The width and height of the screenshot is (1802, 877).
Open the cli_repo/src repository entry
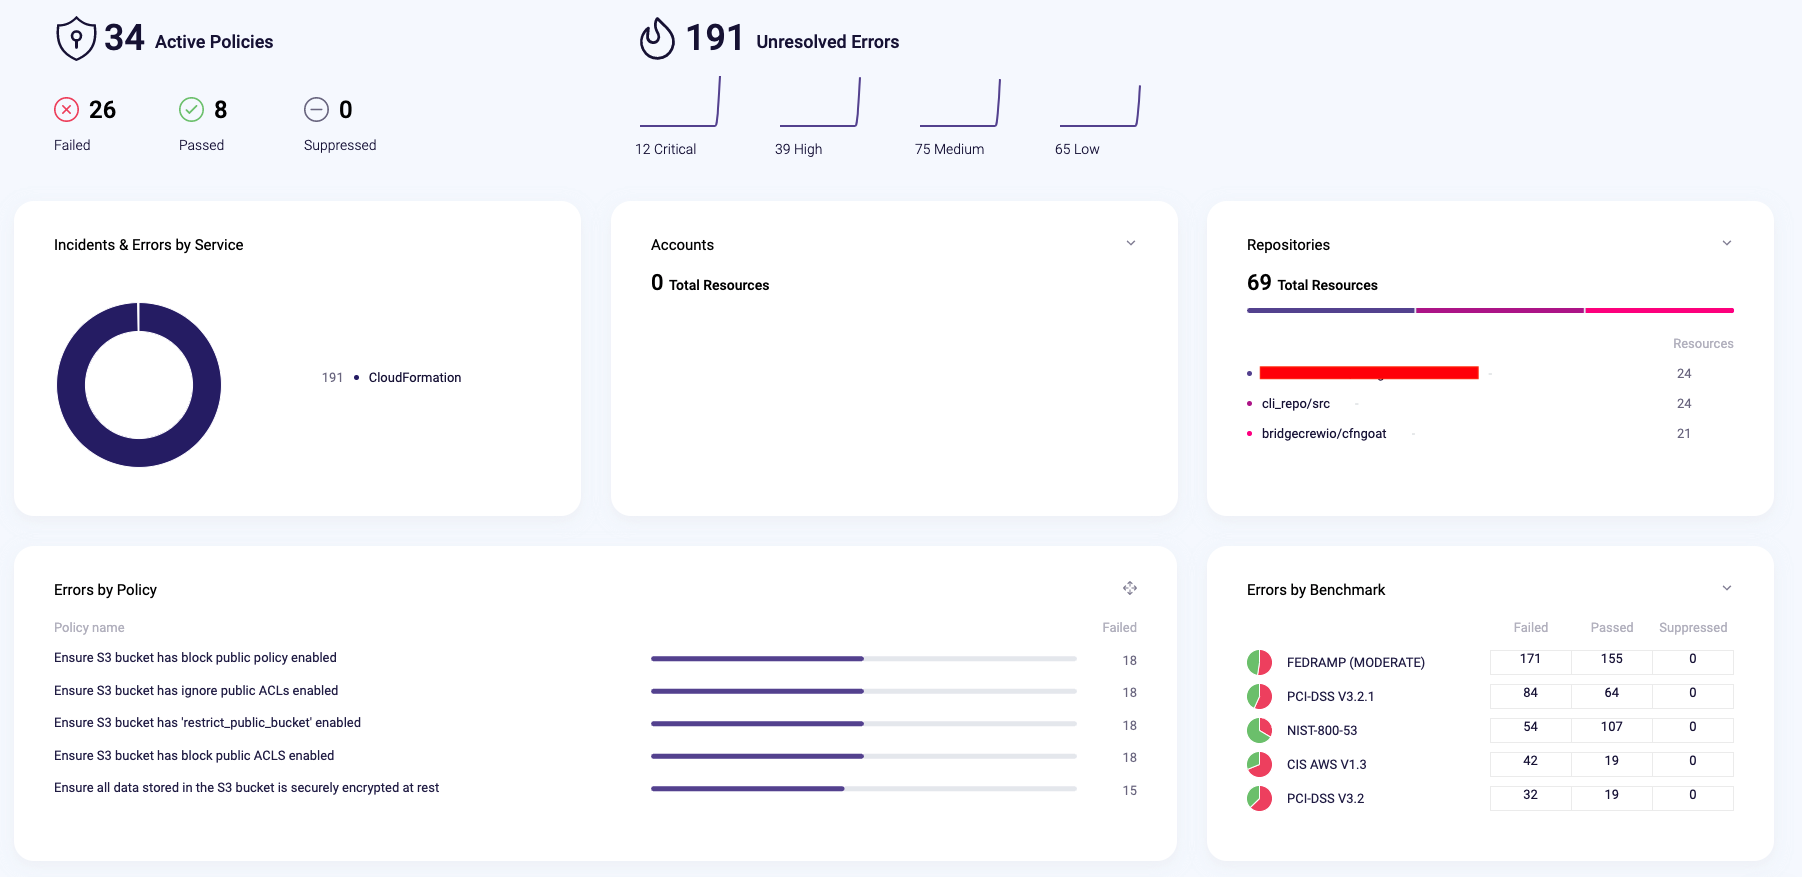[x=1296, y=404]
